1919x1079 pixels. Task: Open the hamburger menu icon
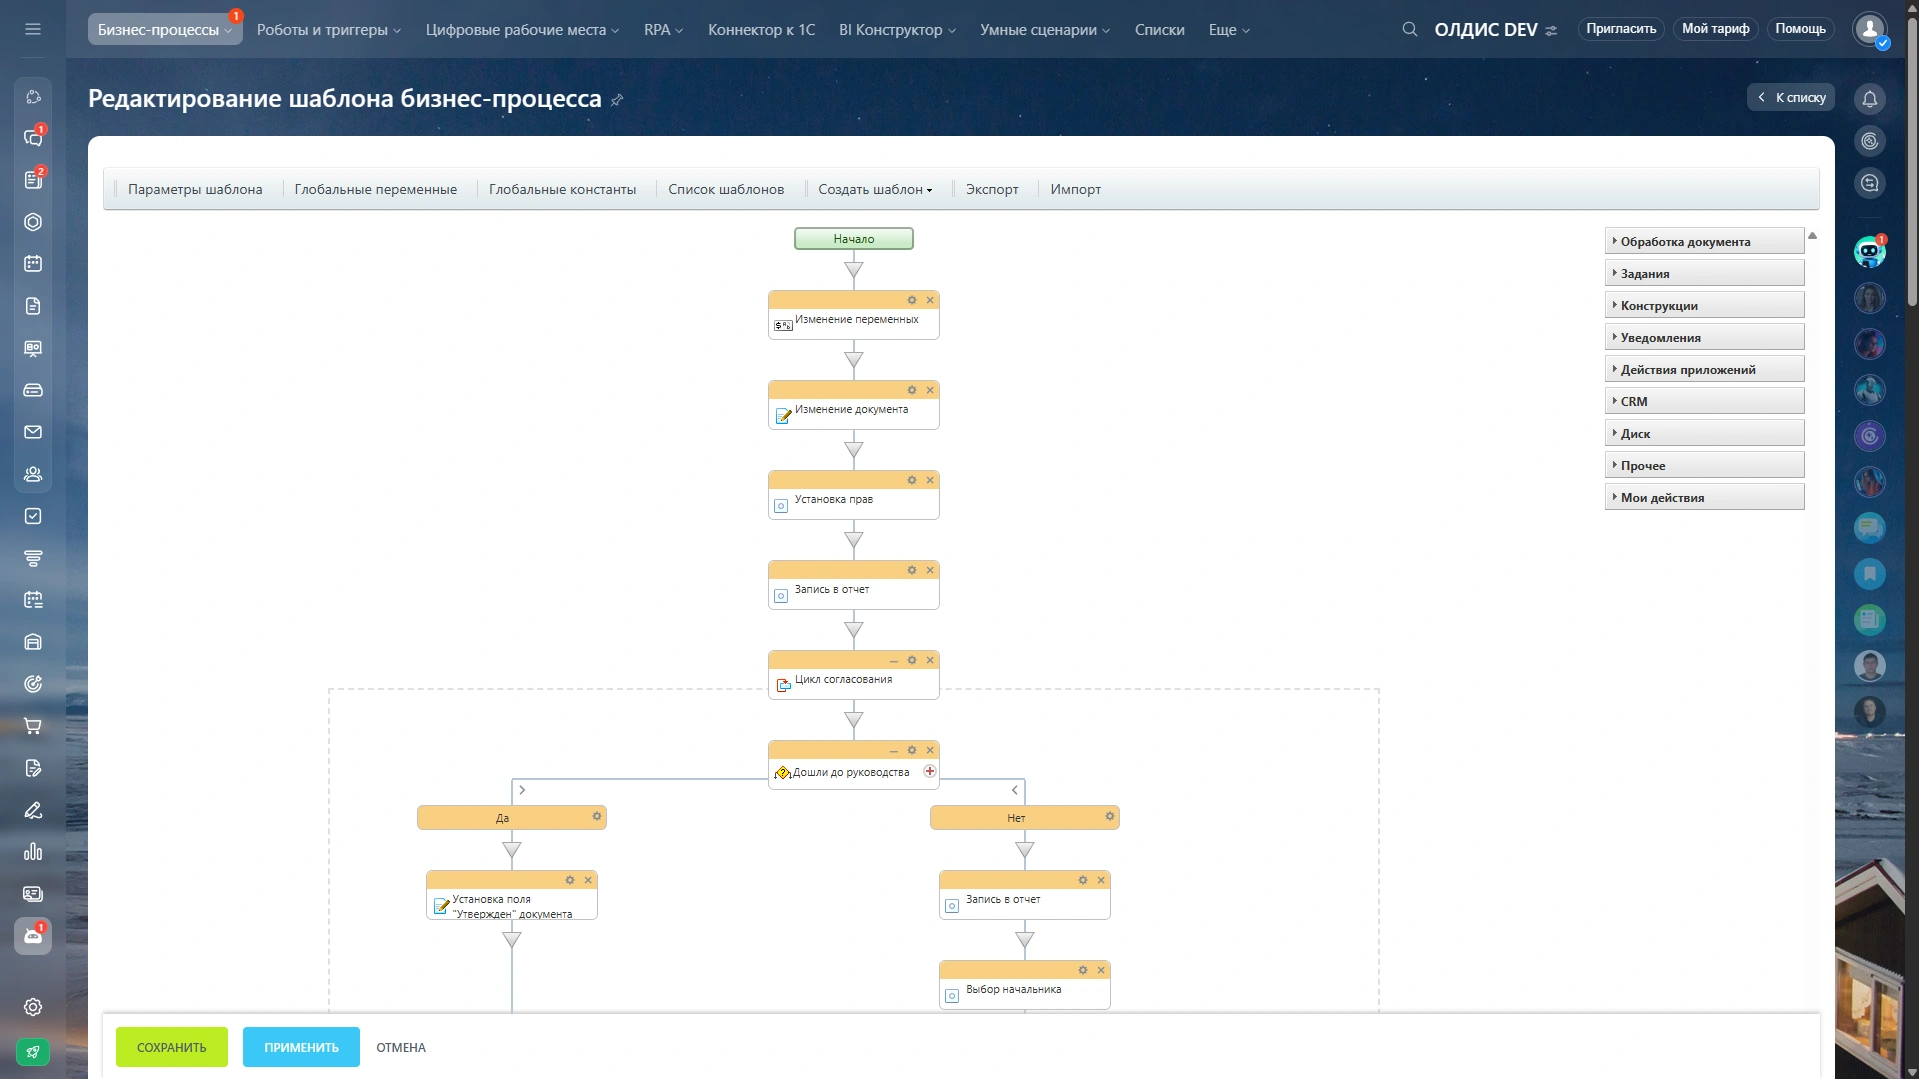[33, 29]
